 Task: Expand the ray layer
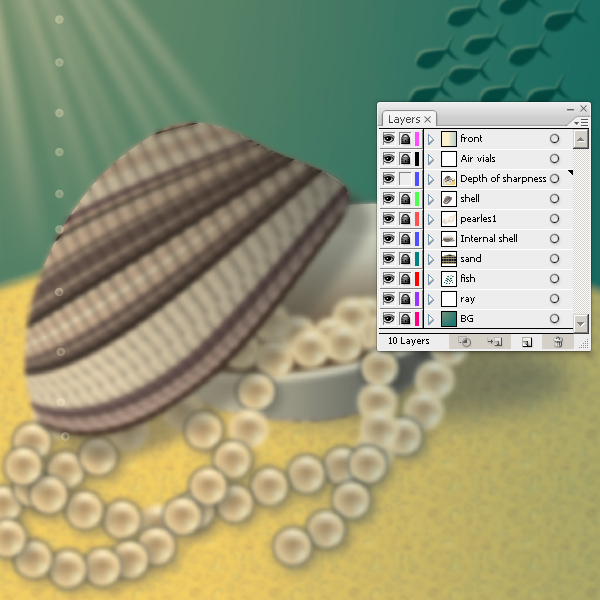click(431, 299)
